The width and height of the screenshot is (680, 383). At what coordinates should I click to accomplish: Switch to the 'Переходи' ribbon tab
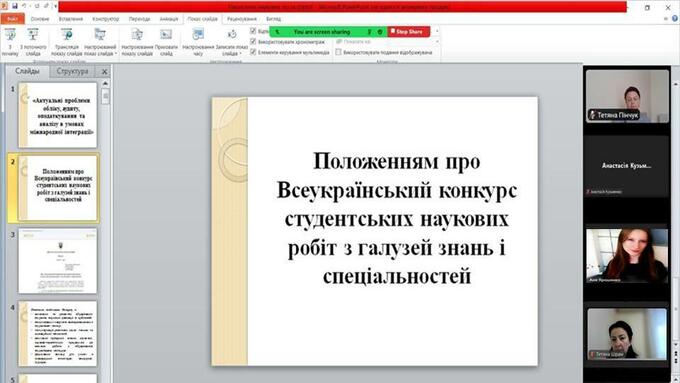[x=139, y=19]
